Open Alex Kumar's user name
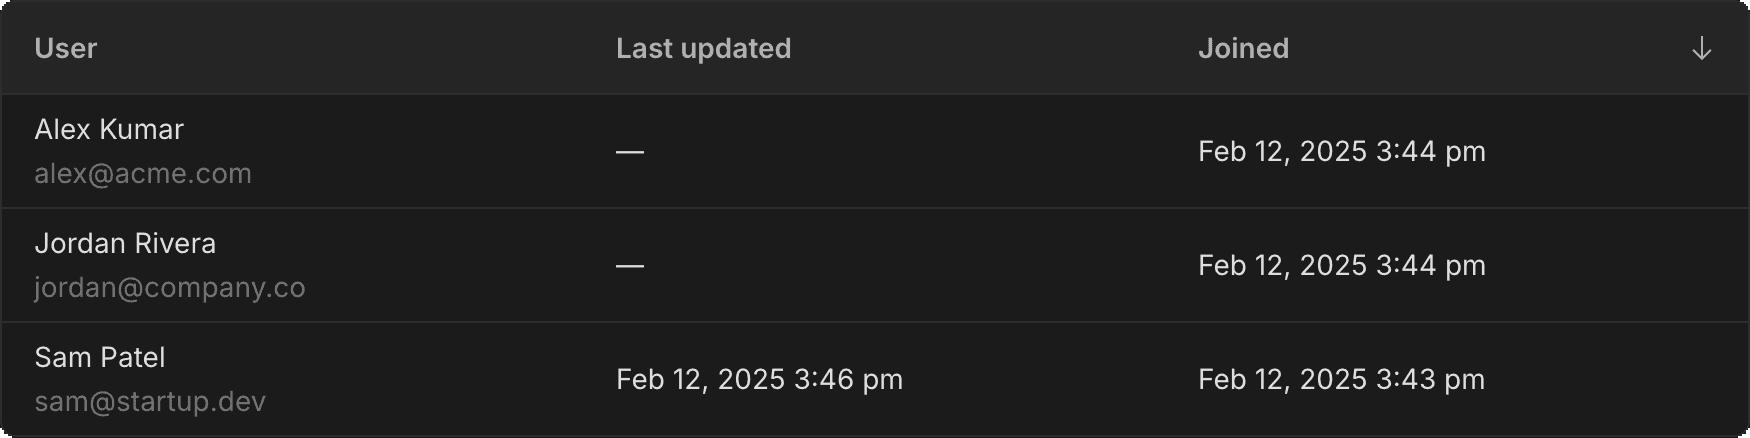Viewport: 1750px width, 438px height. [x=109, y=130]
